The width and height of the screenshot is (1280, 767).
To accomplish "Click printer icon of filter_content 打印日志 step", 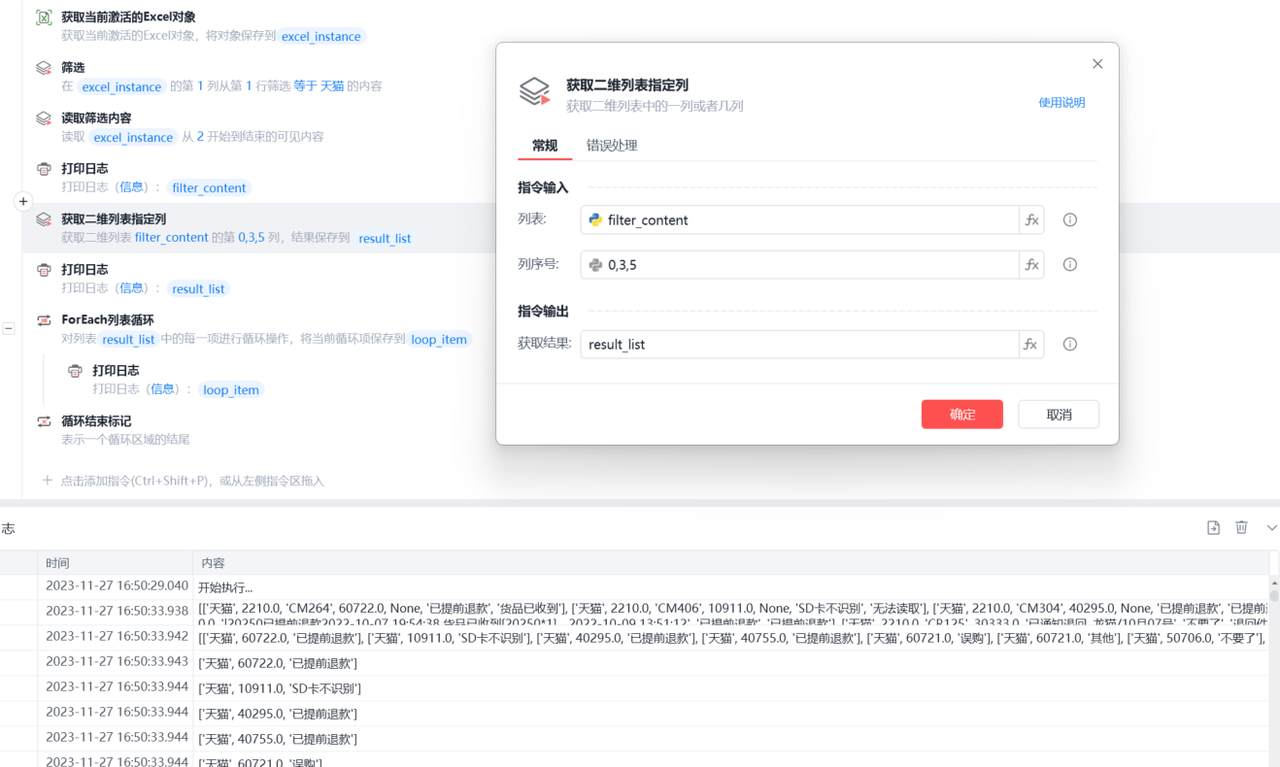I will tap(44, 169).
